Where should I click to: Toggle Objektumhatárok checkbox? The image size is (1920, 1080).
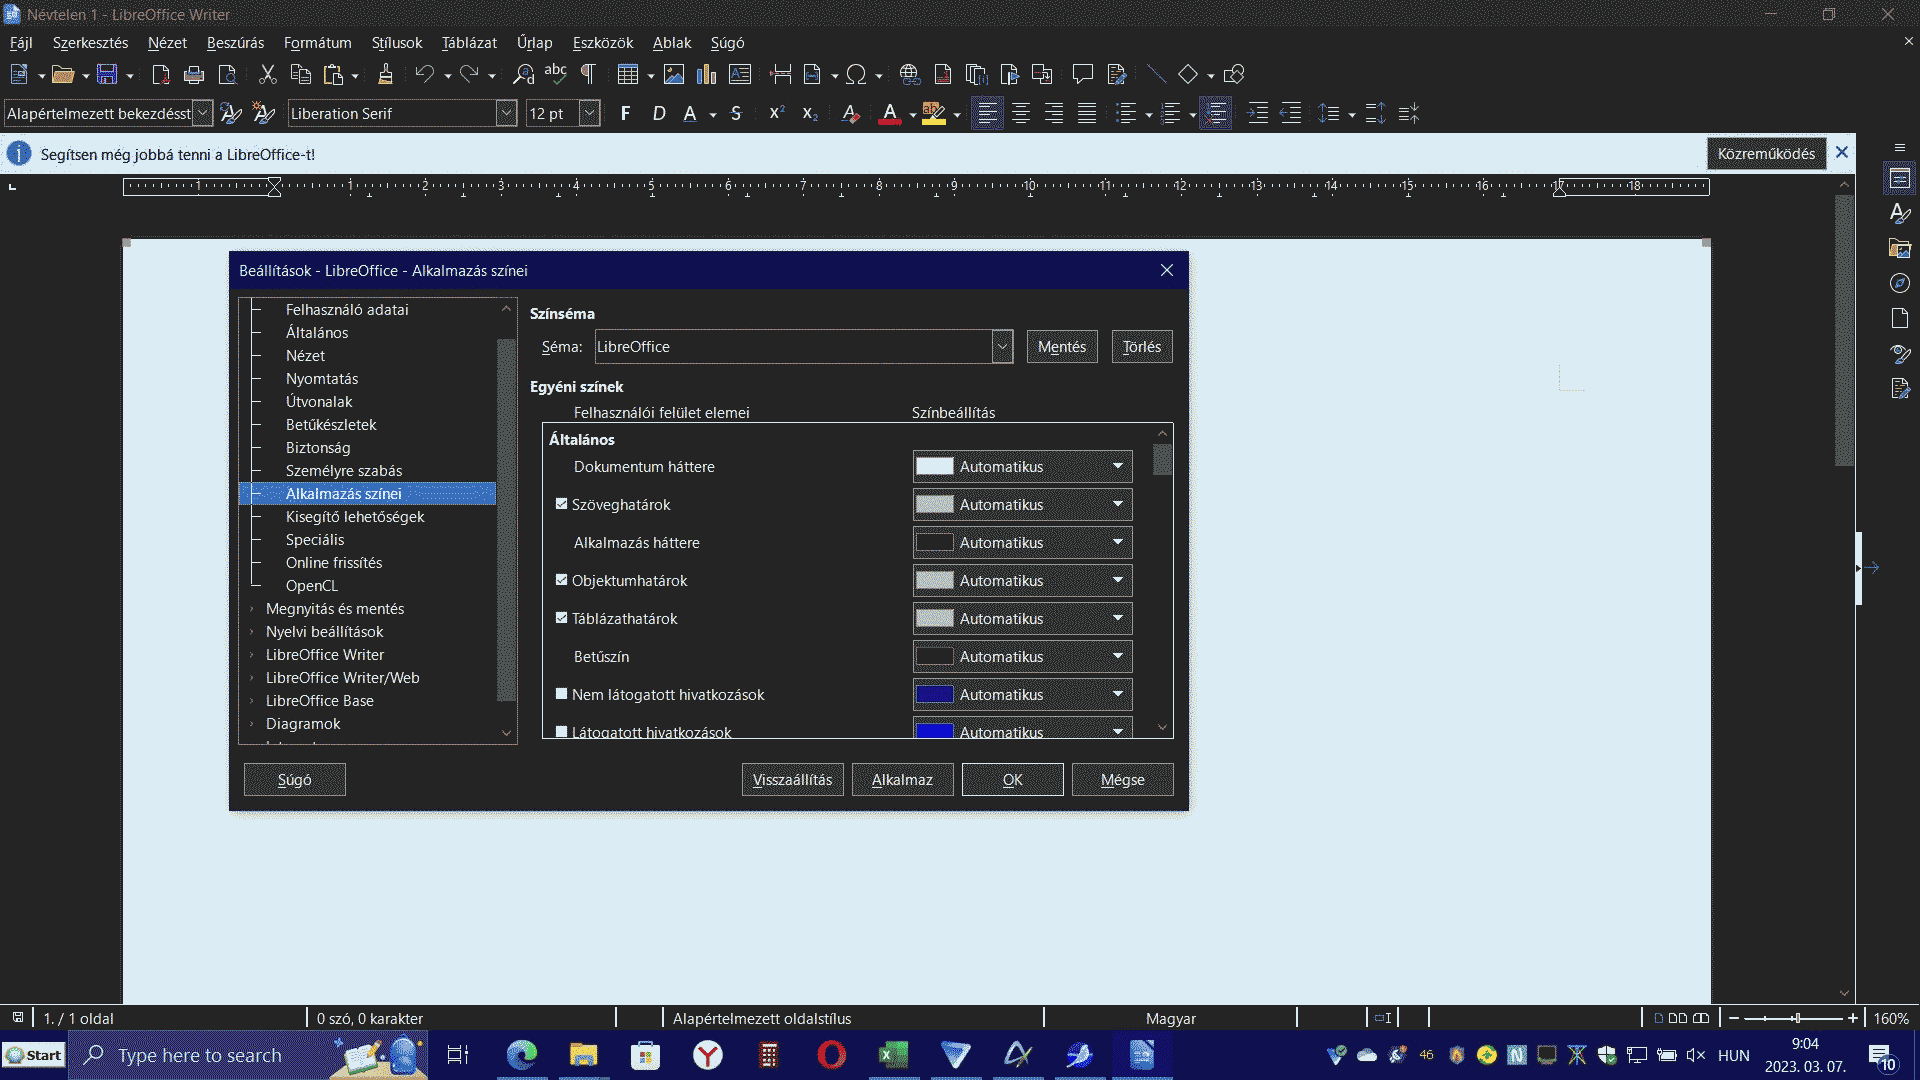561,580
